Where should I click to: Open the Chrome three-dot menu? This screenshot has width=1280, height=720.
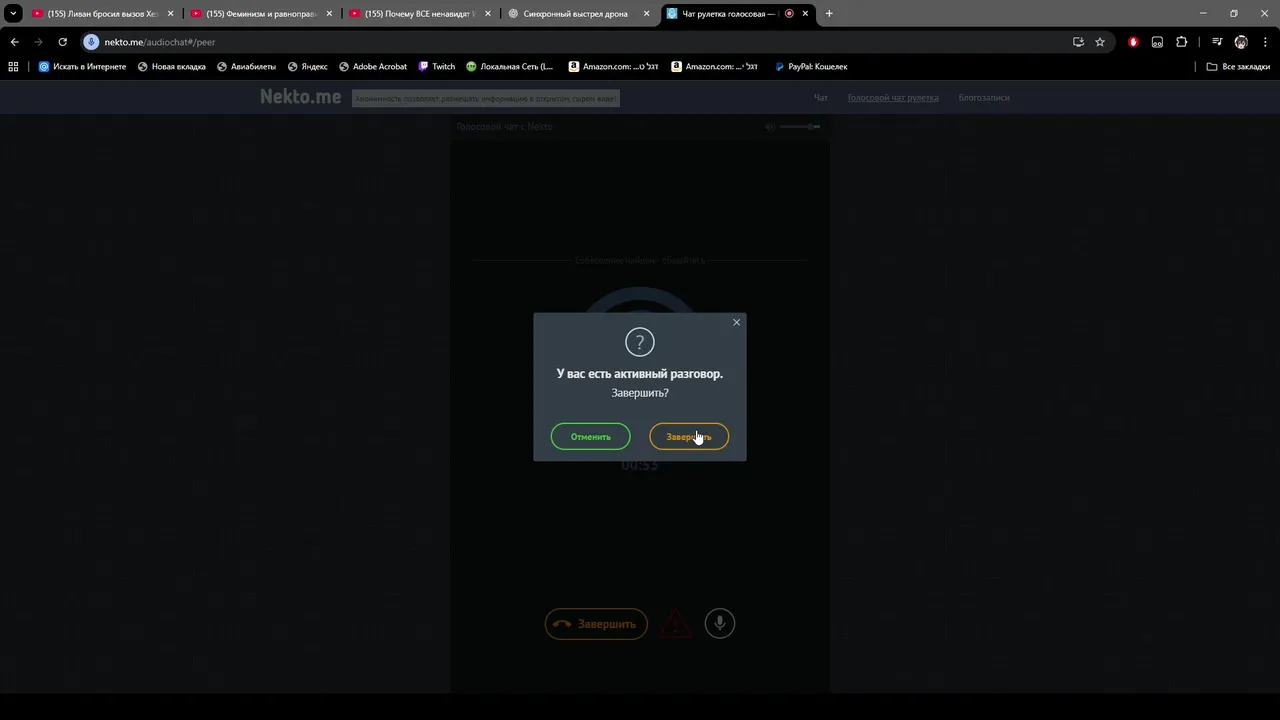click(1265, 42)
